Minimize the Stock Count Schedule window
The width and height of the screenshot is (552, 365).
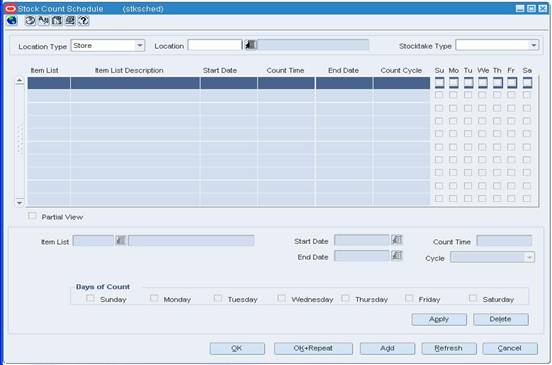(x=520, y=8)
